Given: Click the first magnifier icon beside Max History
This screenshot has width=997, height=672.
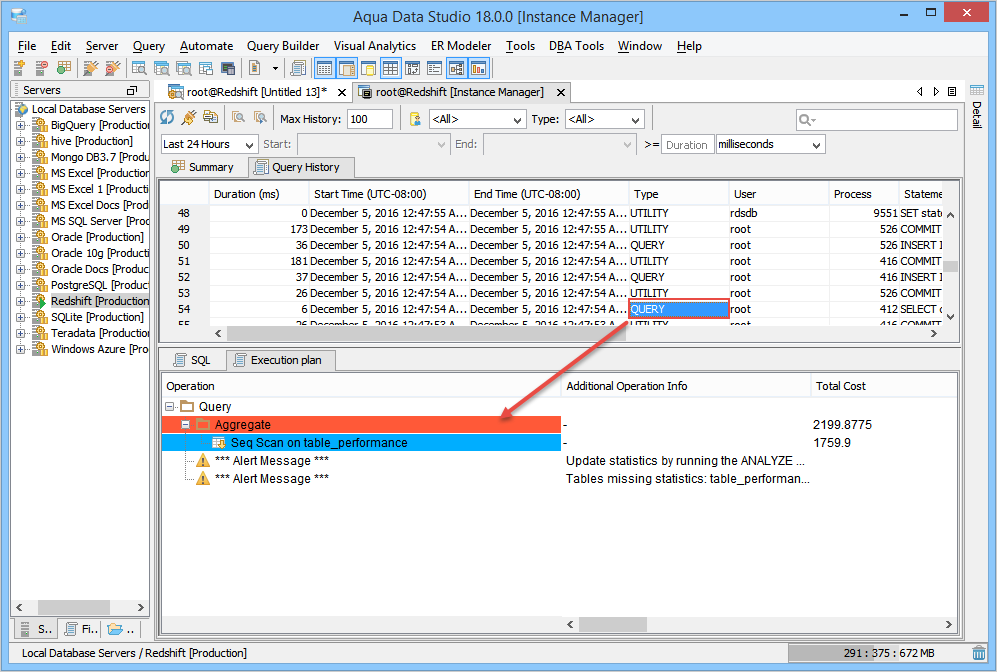Looking at the screenshot, I should click(238, 118).
